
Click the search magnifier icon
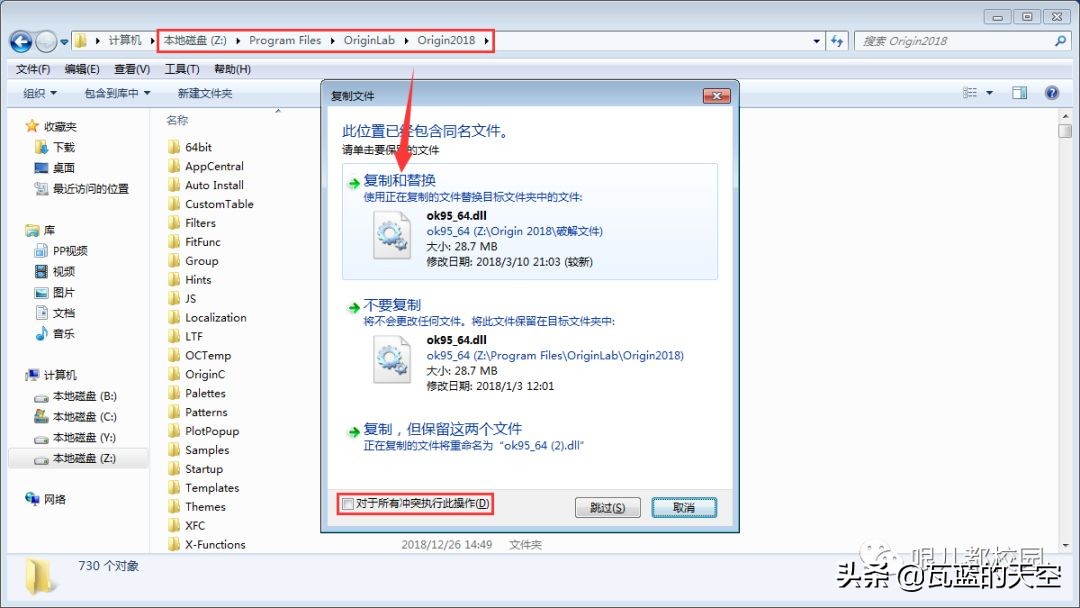1060,41
